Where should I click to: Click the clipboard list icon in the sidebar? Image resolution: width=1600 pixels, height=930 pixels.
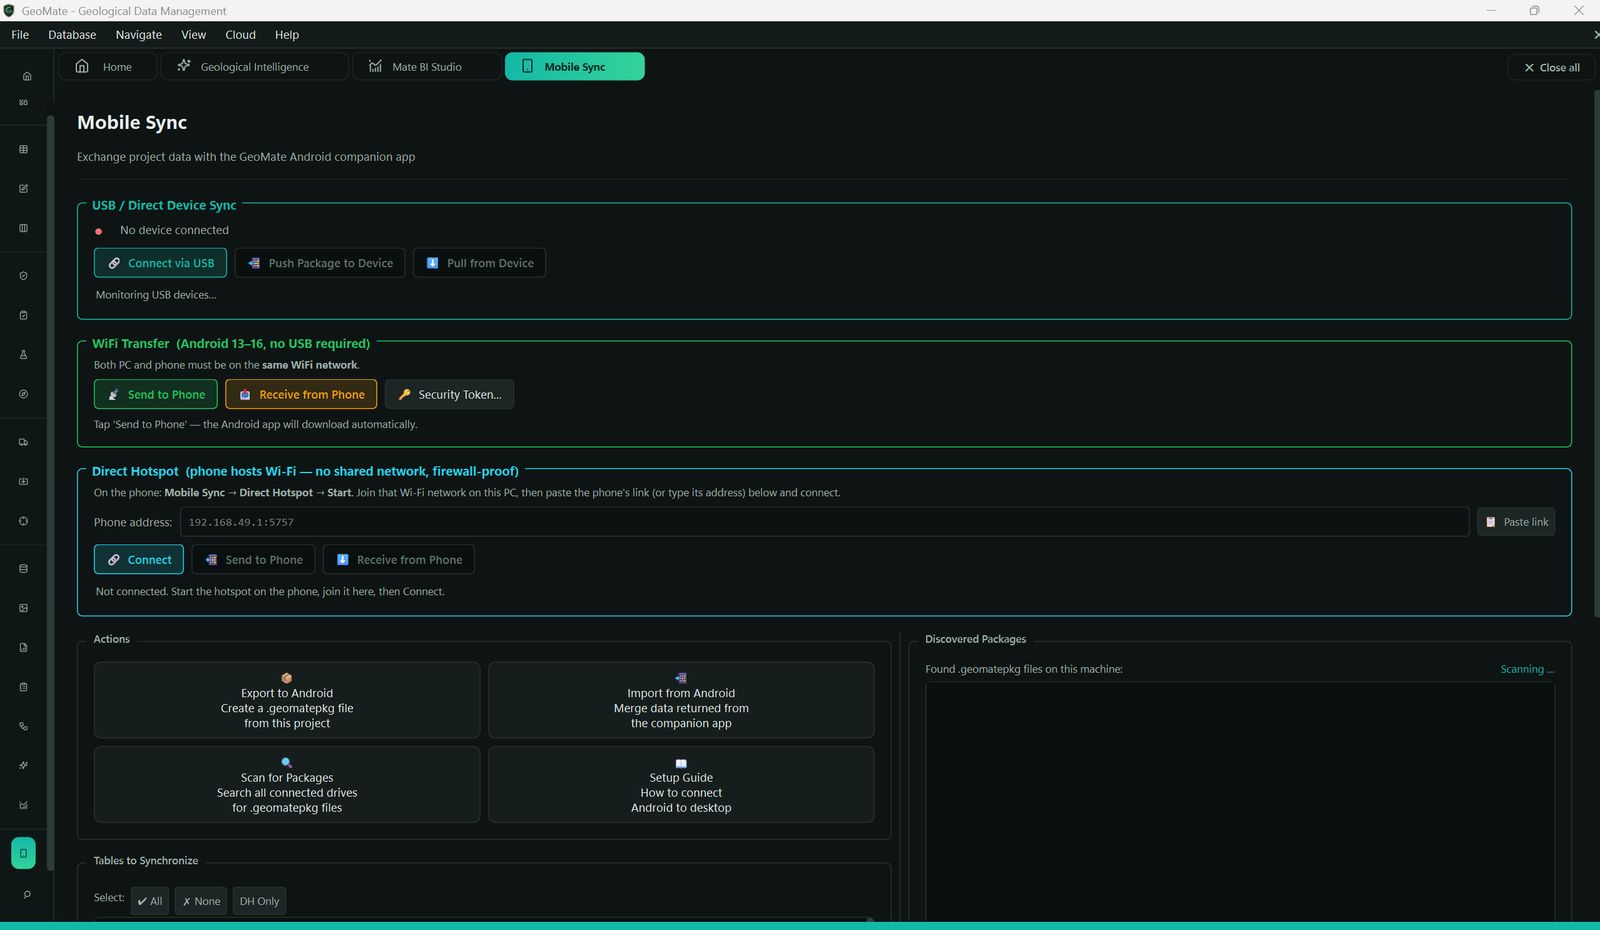[x=23, y=687]
